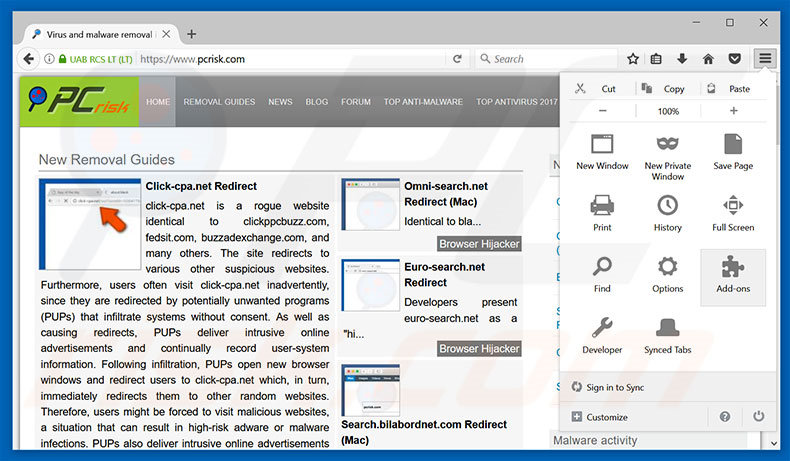This screenshot has width=790, height=461.
Task: Close the Virus and malware removal tab
Action: tap(166, 34)
